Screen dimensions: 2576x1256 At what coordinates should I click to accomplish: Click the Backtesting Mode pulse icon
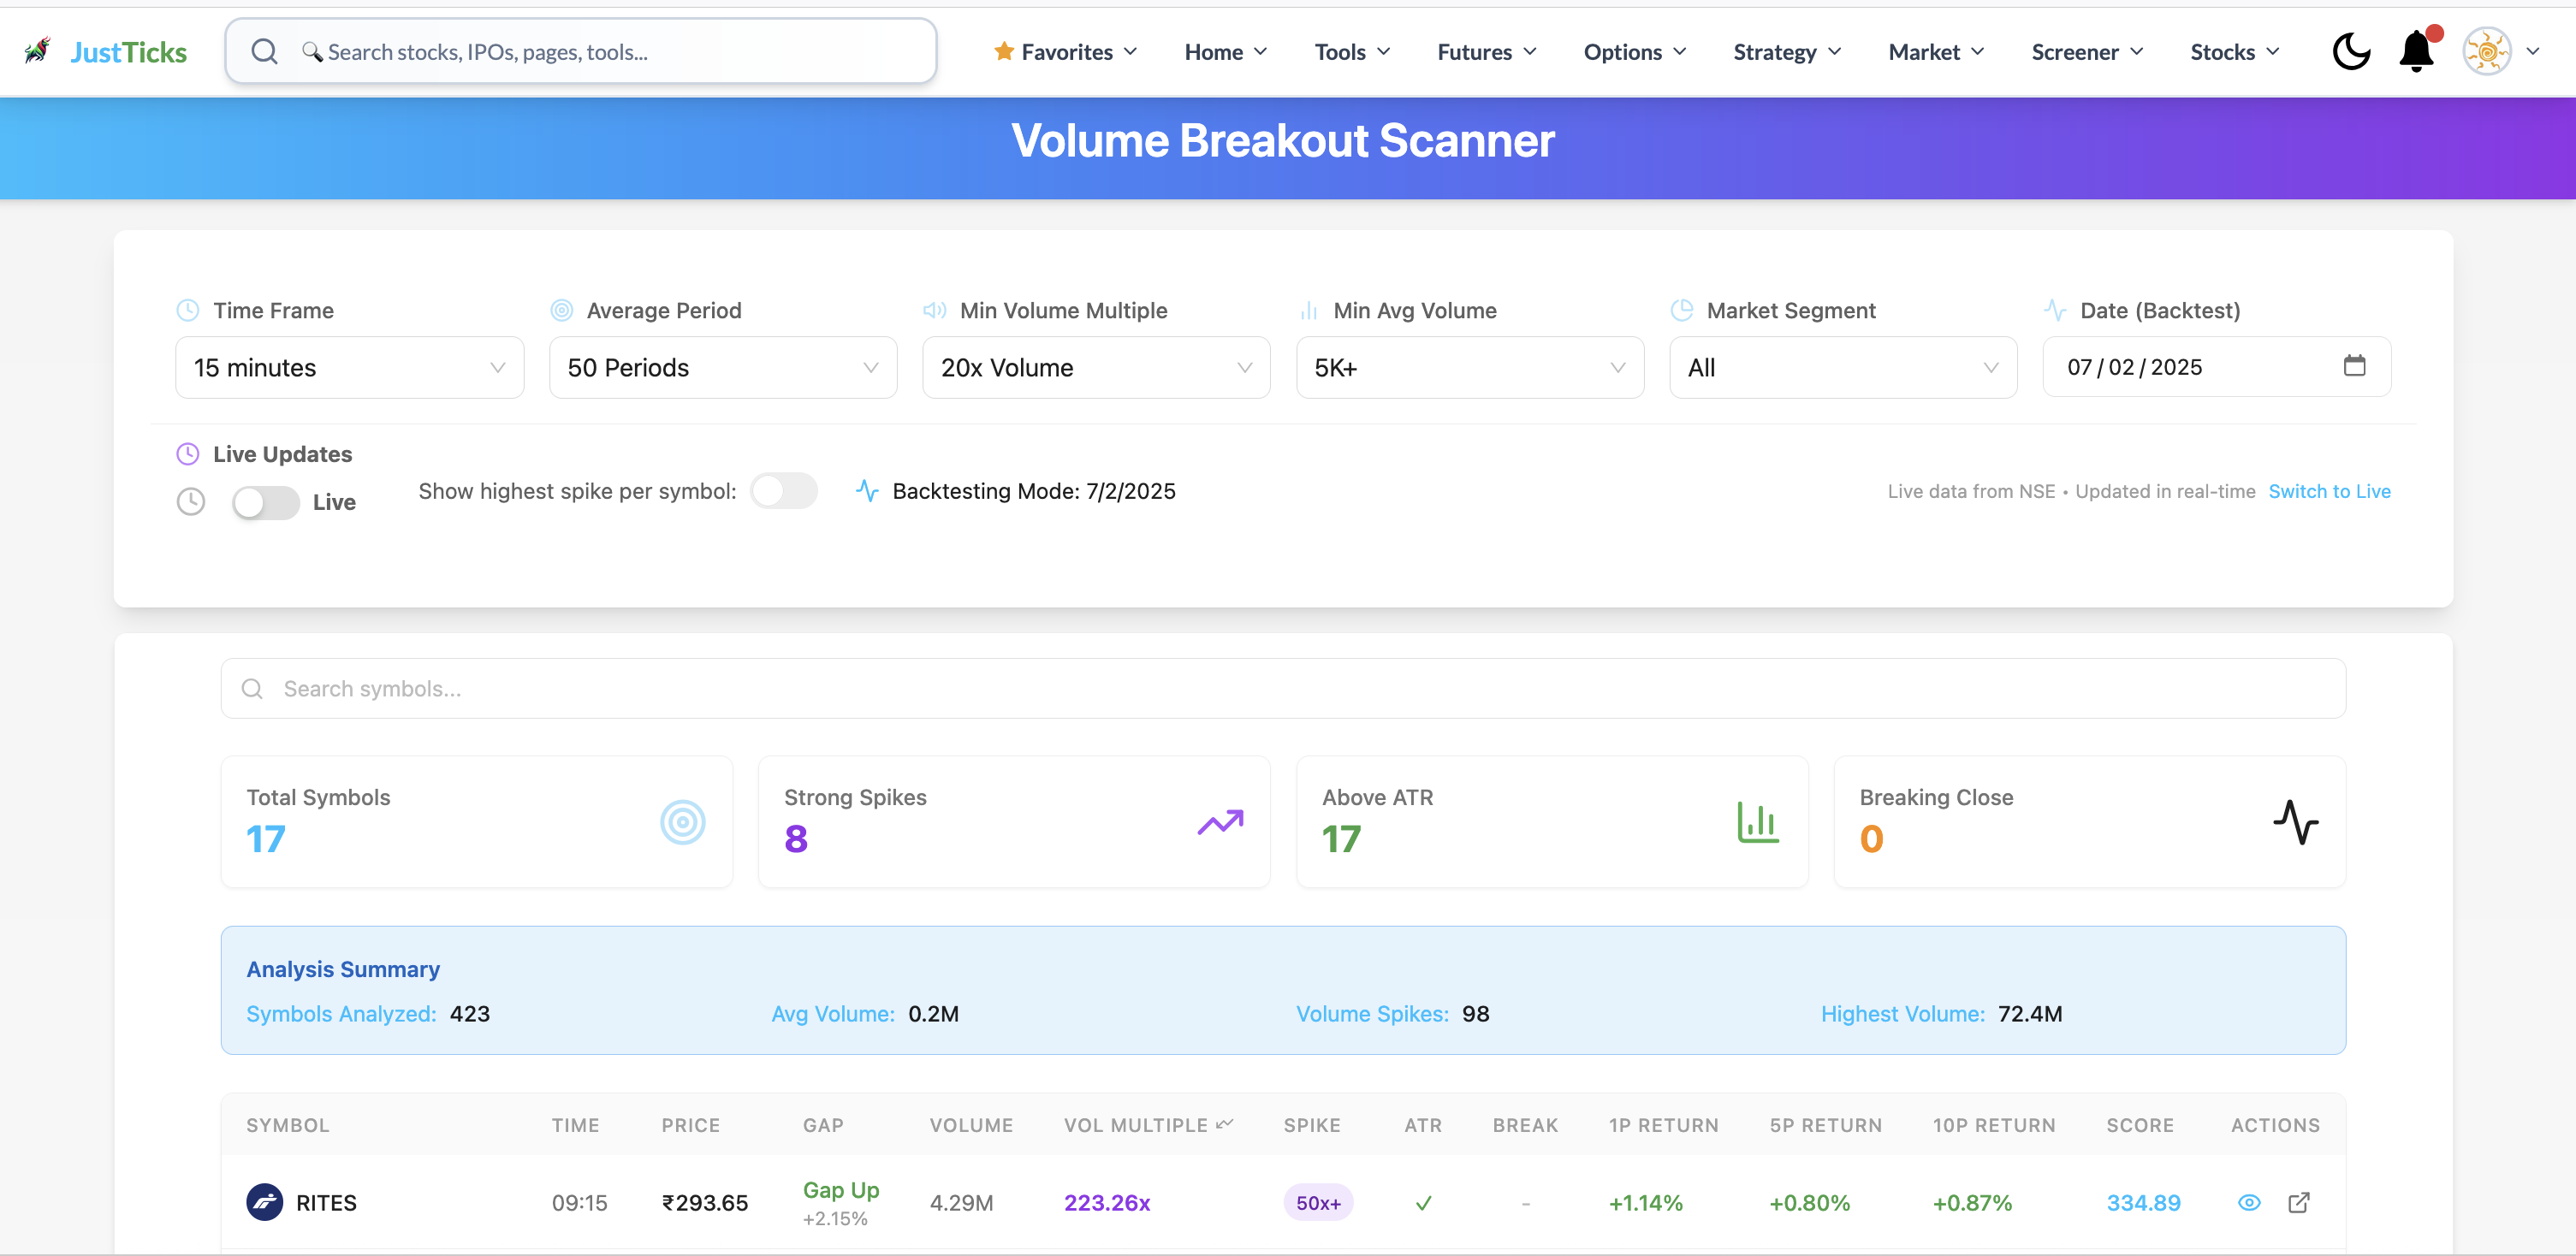(x=867, y=491)
